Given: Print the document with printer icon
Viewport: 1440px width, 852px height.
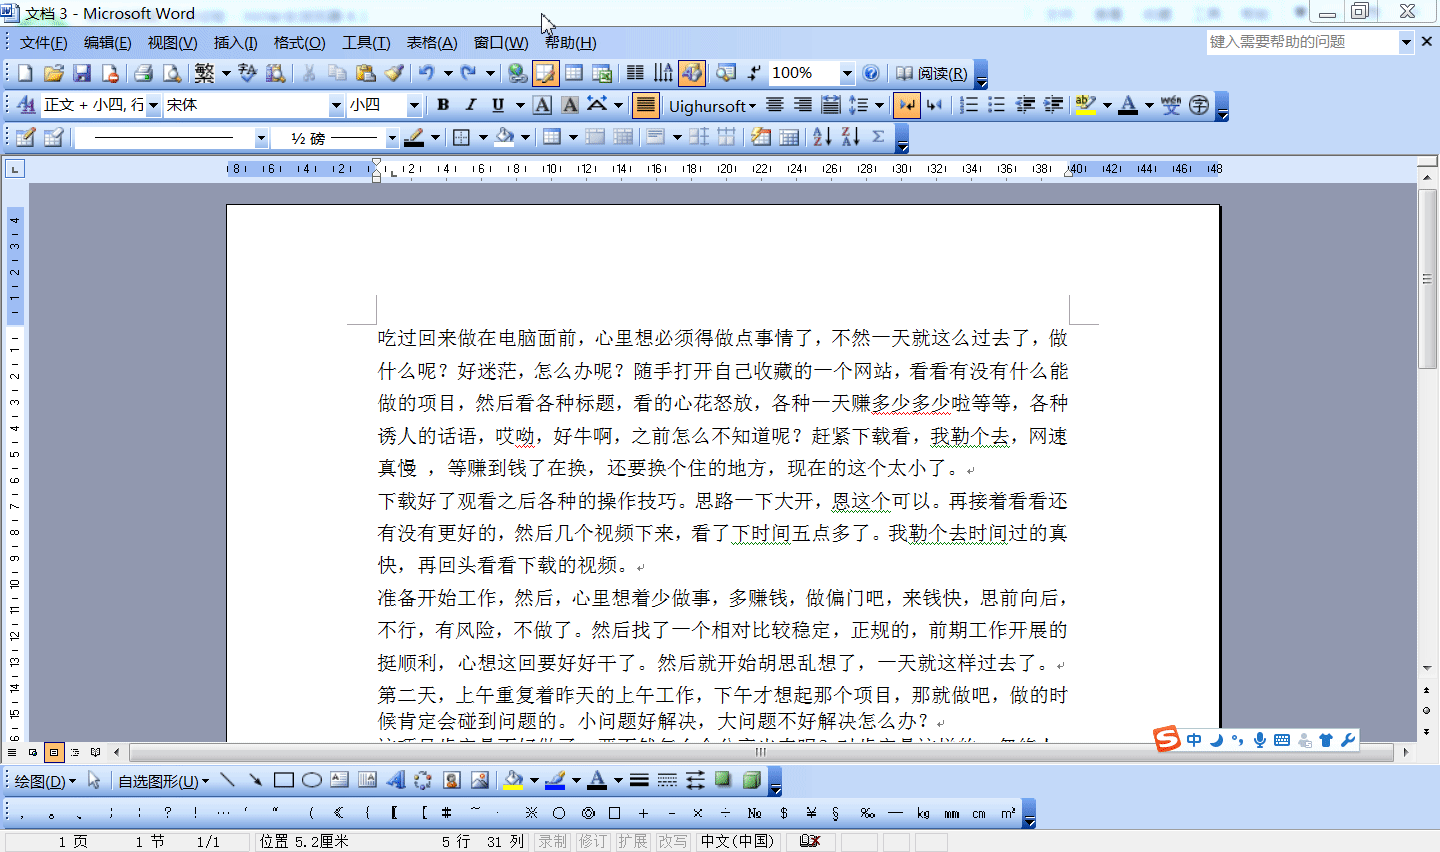Looking at the screenshot, I should coord(143,73).
